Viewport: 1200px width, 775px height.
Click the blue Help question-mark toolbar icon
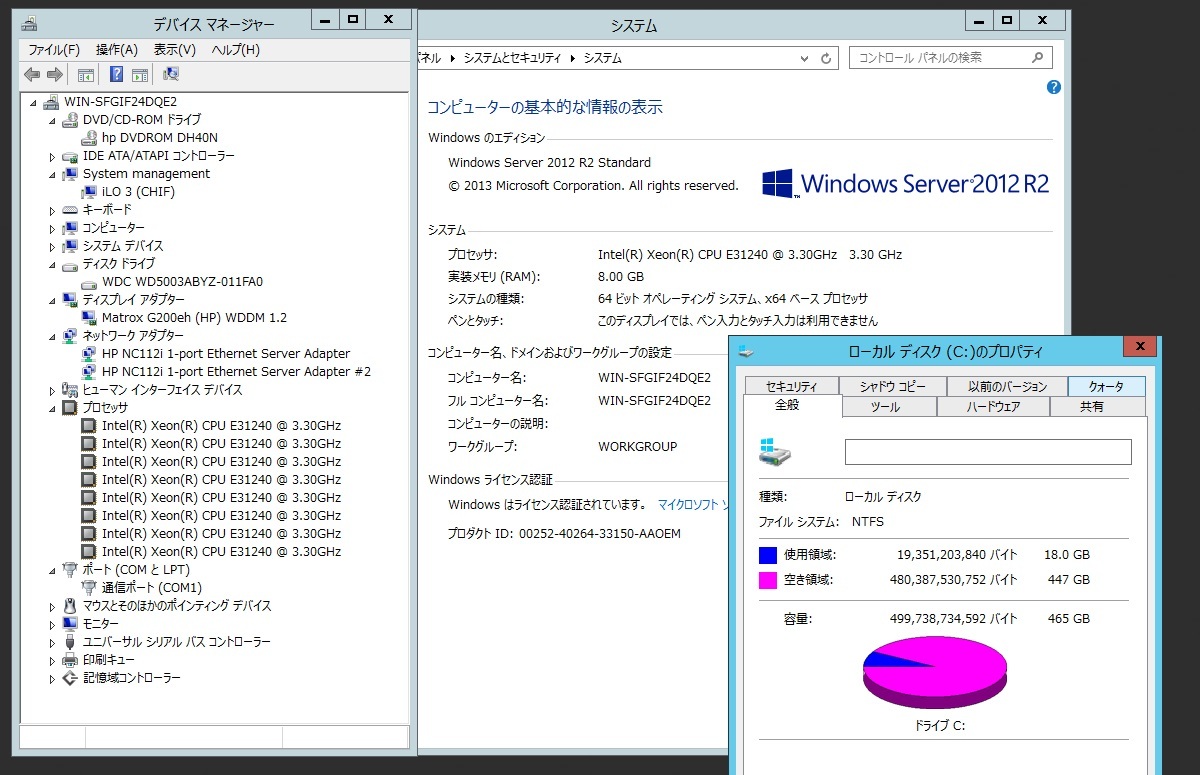(116, 74)
